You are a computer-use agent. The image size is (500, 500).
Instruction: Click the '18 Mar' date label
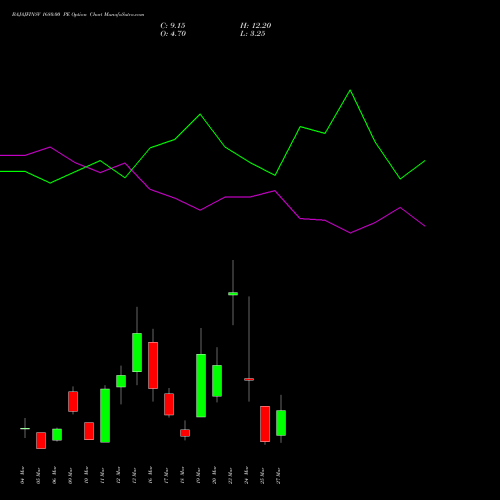point(182,475)
